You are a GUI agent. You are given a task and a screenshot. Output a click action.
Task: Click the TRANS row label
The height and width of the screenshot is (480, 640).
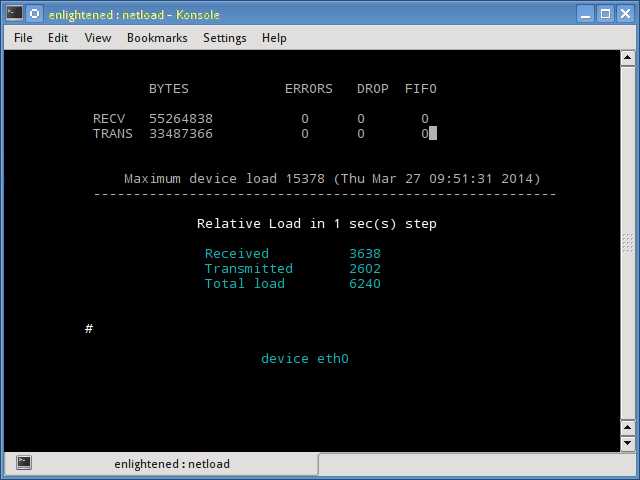click(x=113, y=134)
